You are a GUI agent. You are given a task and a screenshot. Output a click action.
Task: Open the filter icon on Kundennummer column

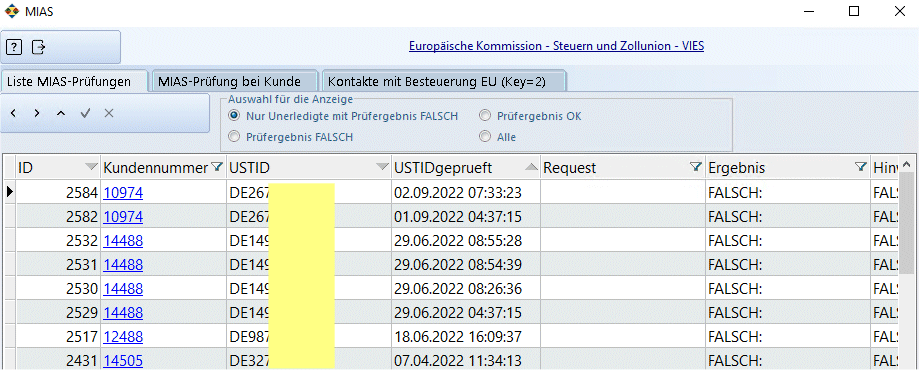[x=217, y=168]
